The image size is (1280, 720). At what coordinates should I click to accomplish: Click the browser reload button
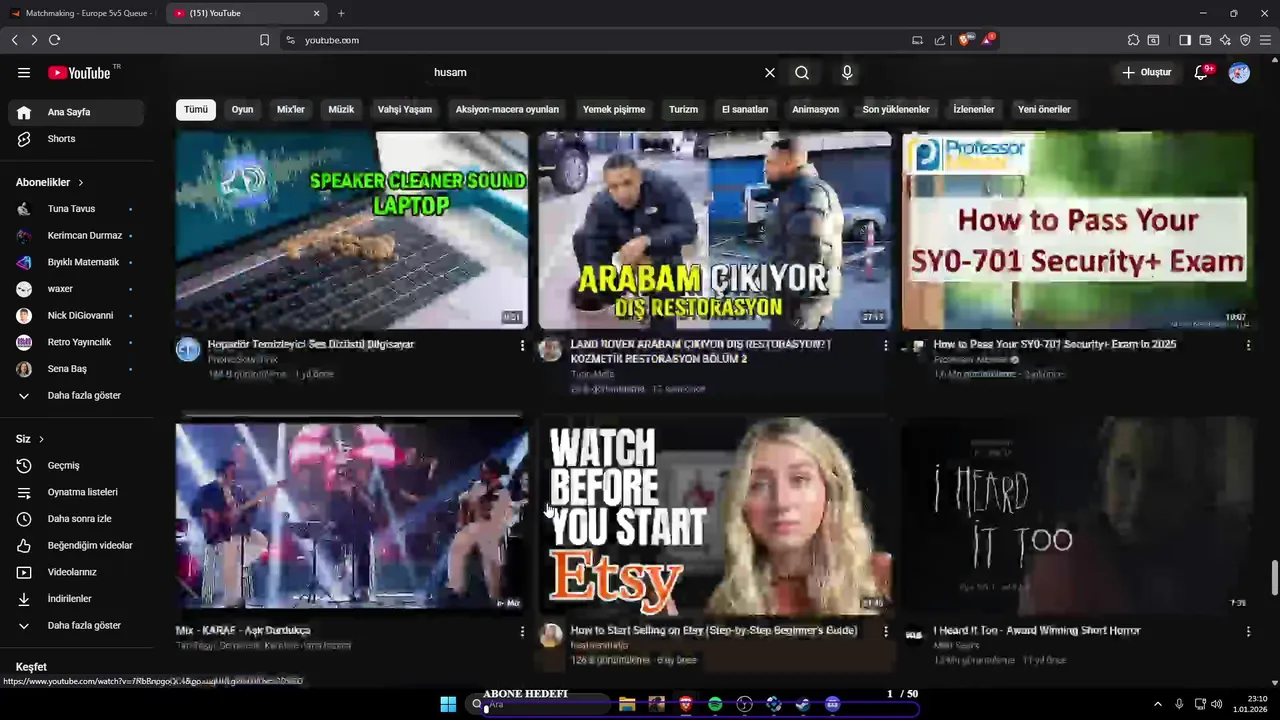click(54, 40)
